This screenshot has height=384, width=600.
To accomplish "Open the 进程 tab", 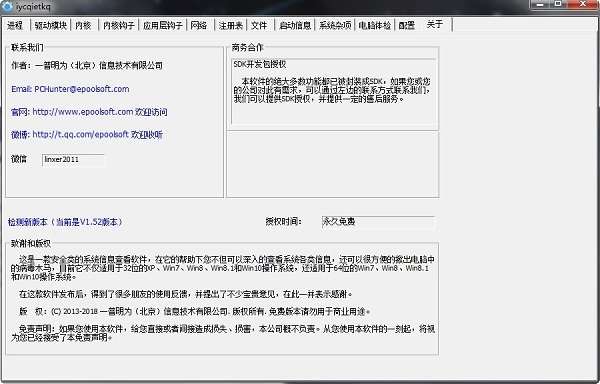I will (15, 25).
